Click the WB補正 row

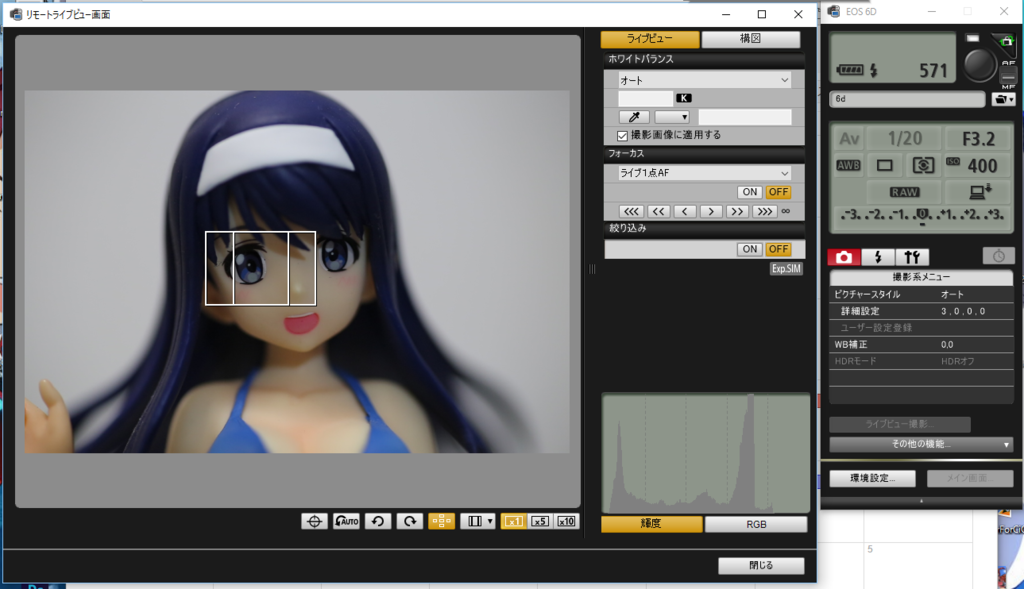point(921,345)
